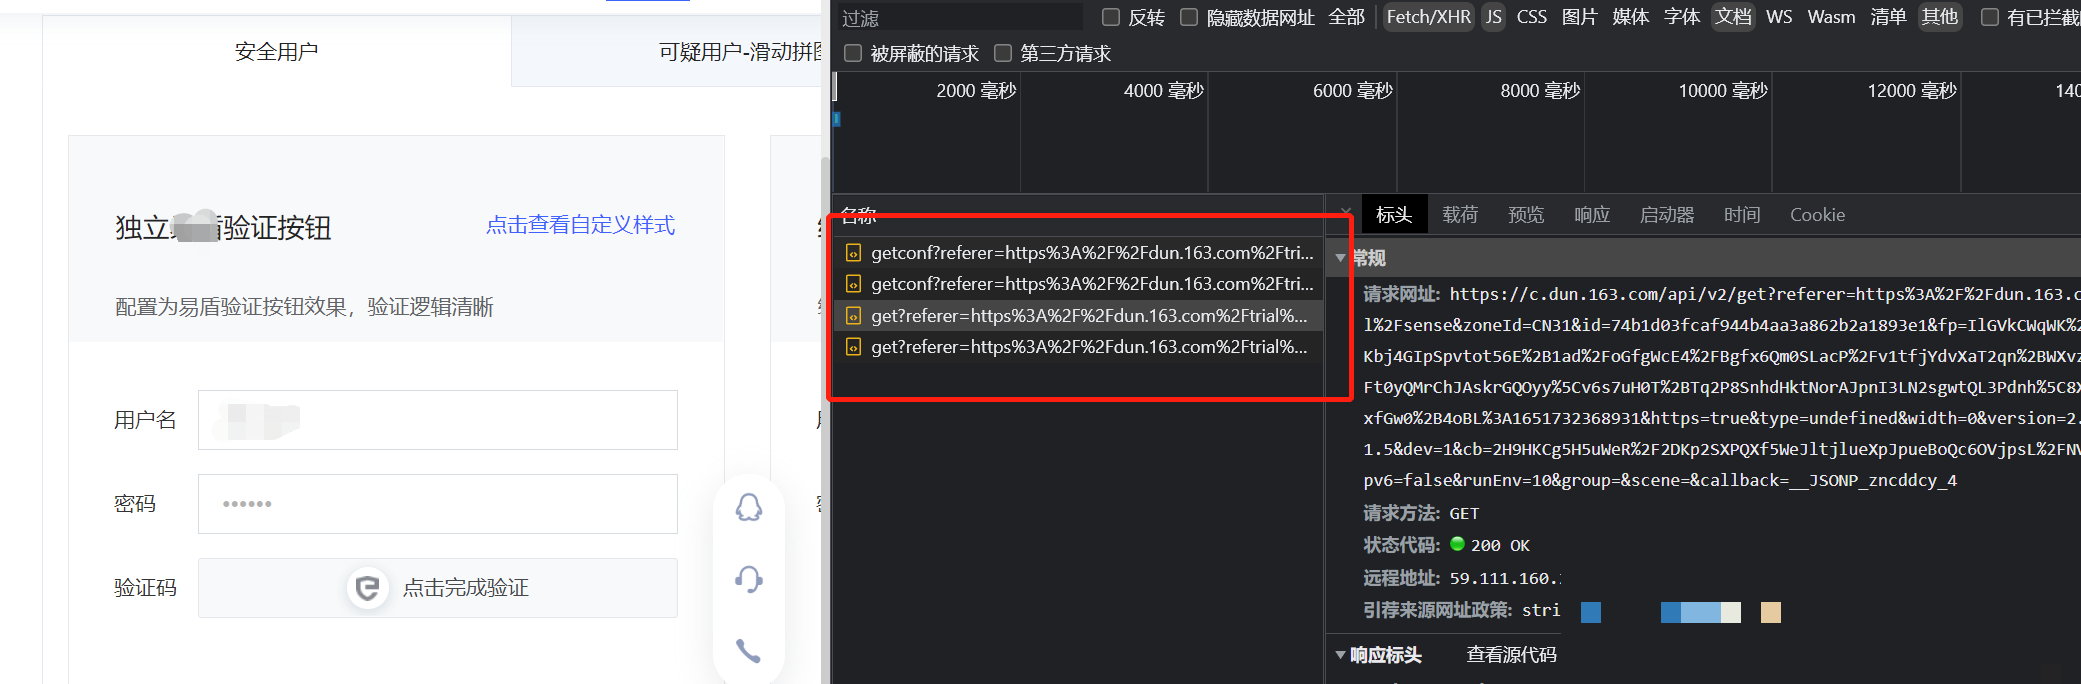Toggle the 反转 invert filter checkbox
The width and height of the screenshot is (2081, 684).
(1110, 17)
